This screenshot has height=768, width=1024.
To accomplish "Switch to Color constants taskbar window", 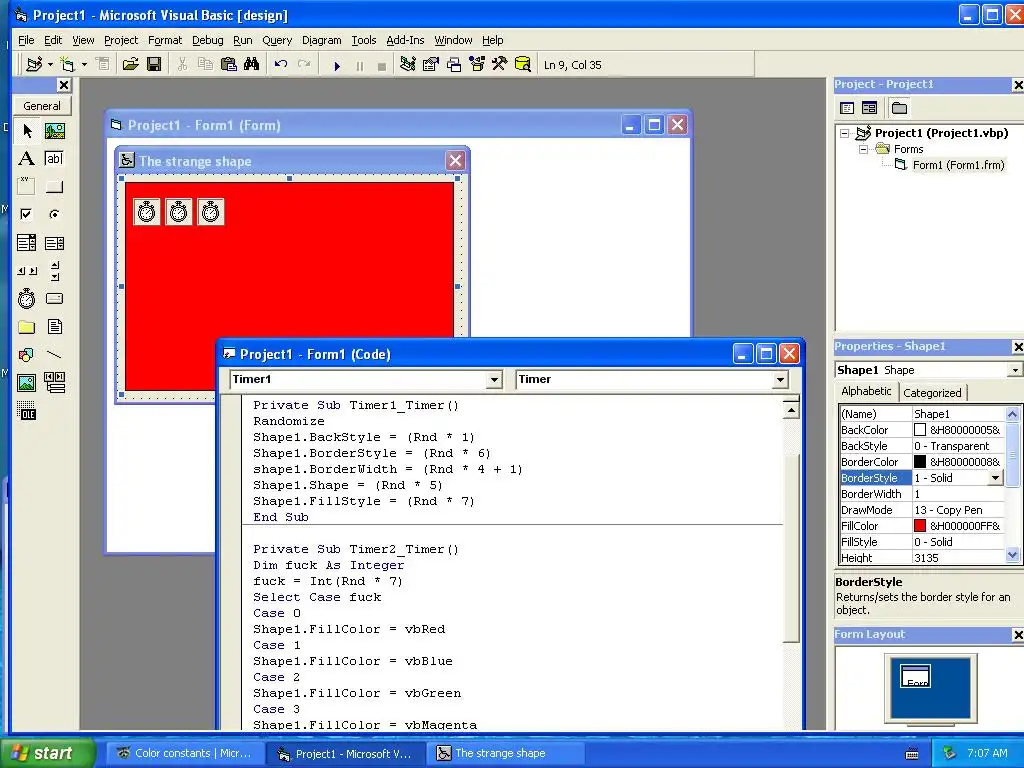I will 184,754.
